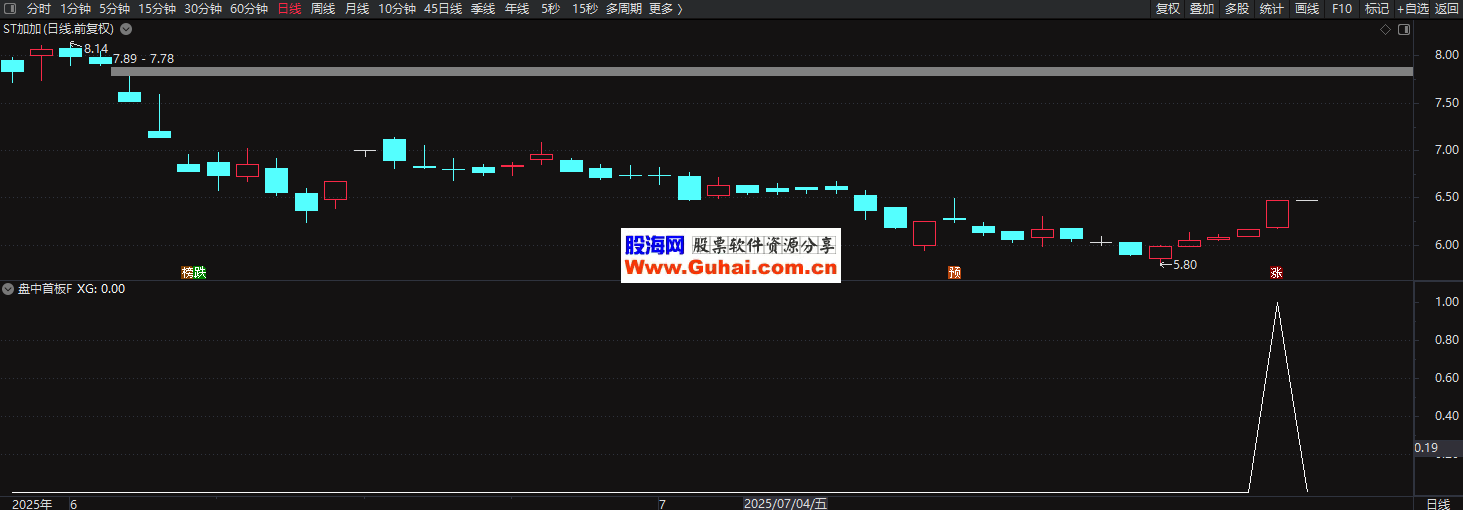
Task: Switch to 月线 period
Action: click(357, 8)
